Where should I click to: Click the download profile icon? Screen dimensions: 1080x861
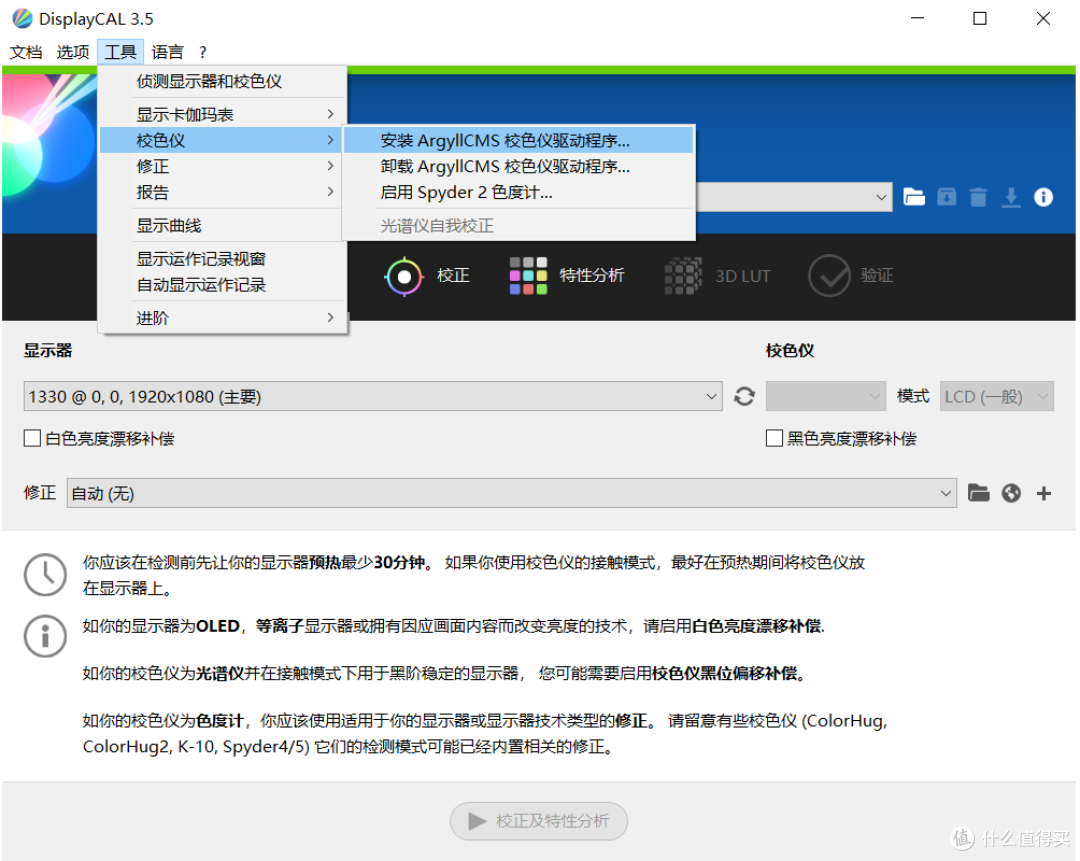click(x=1011, y=197)
